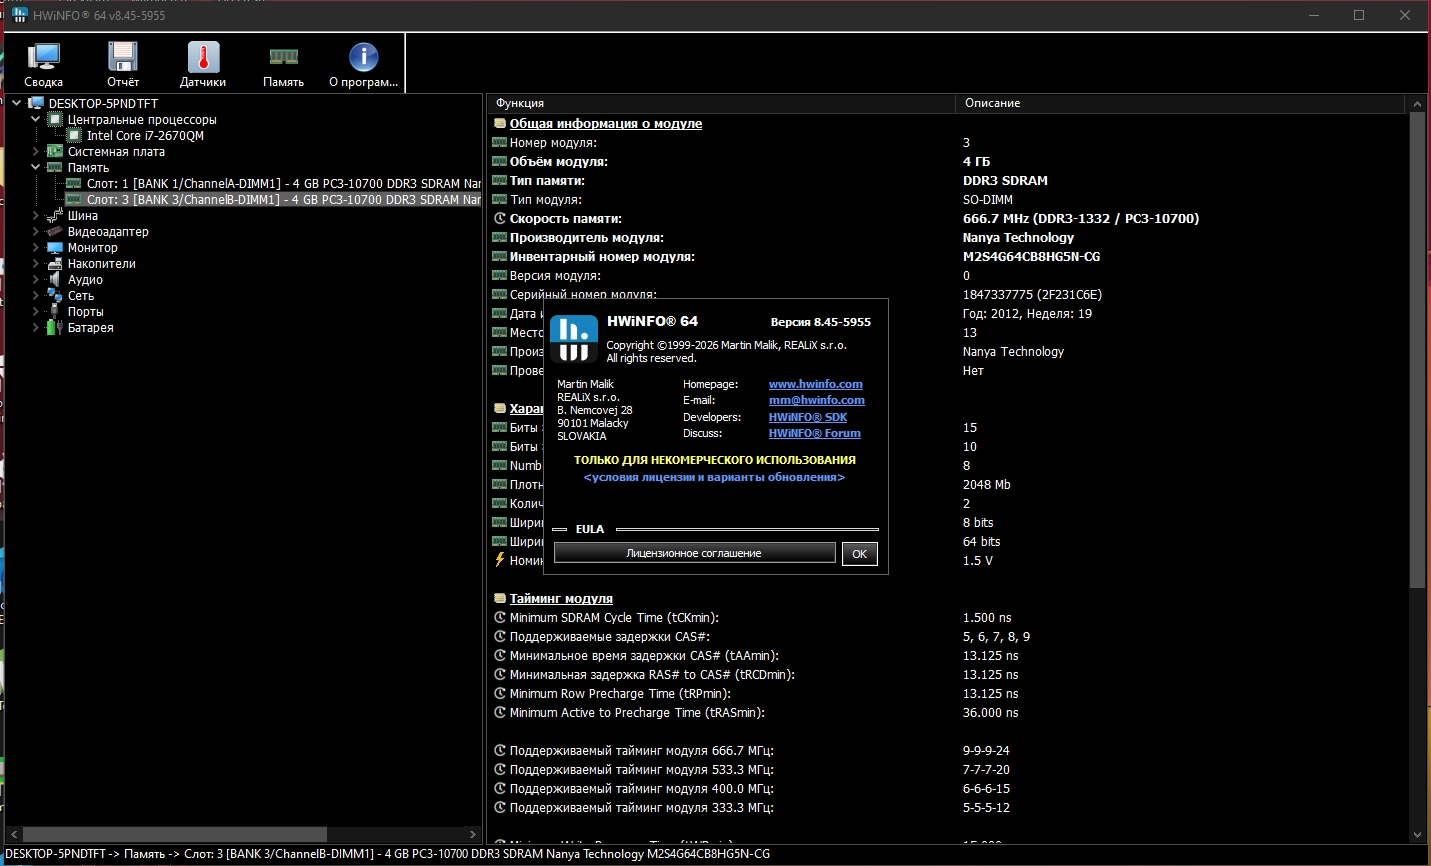
Task: Open the Датчики sensors toolbar icon
Action: tap(203, 64)
